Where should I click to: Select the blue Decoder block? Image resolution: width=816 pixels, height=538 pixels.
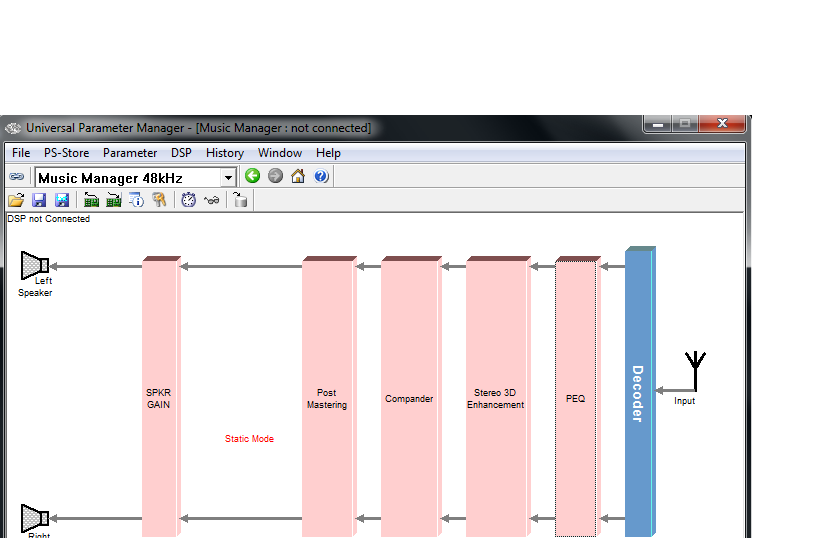640,391
